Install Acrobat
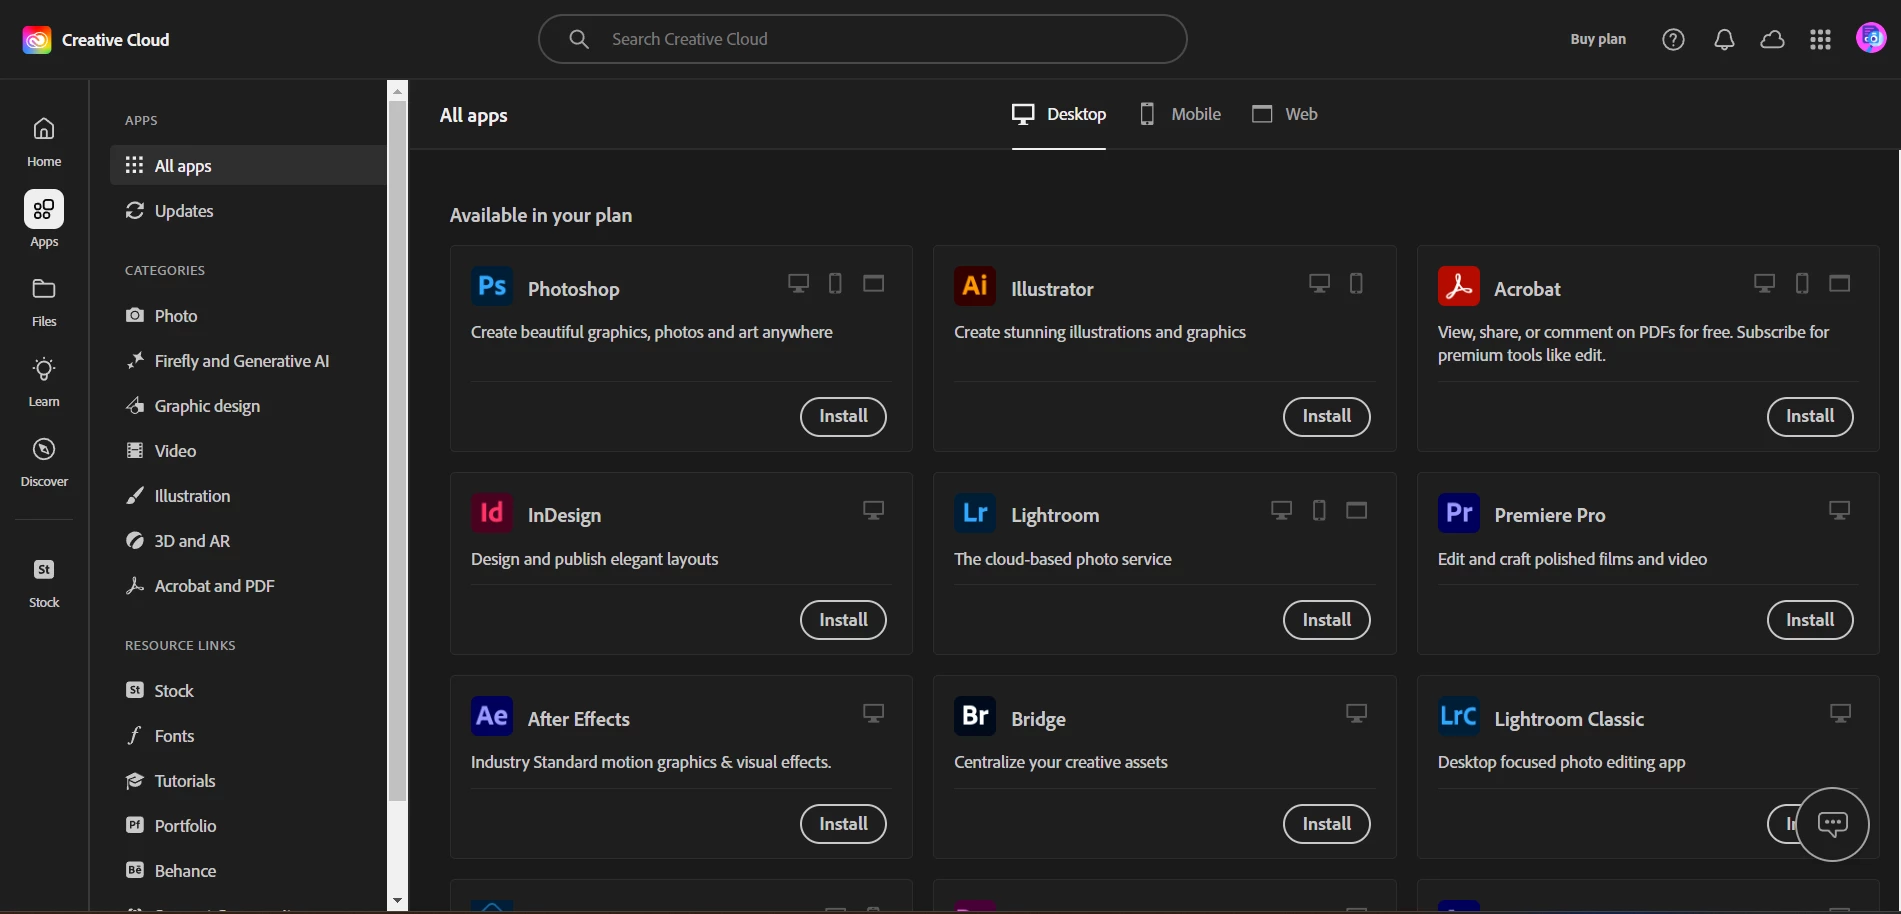 coord(1810,416)
